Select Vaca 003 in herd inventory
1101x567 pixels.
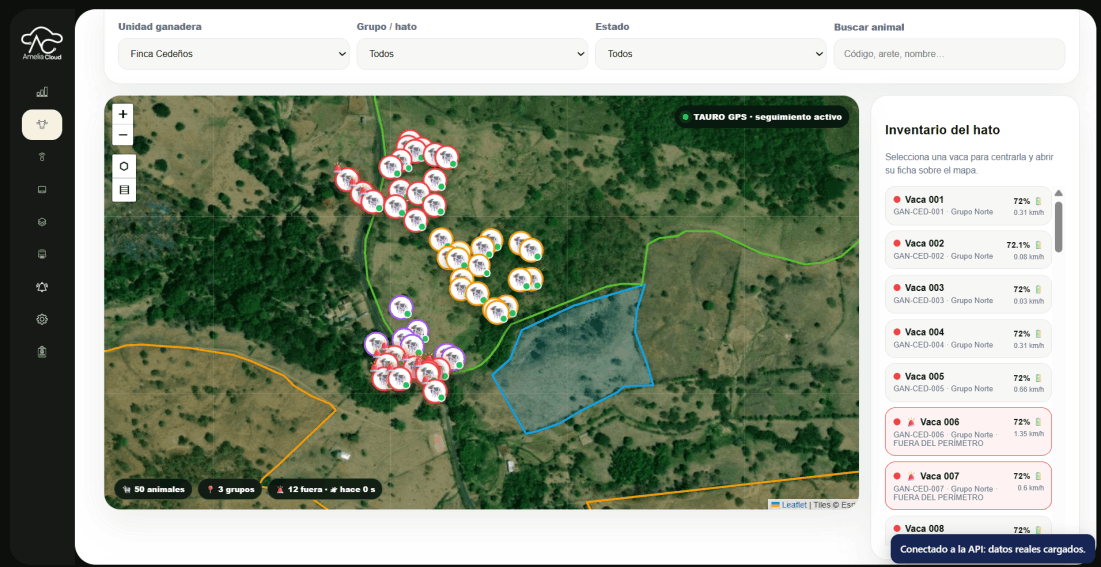968,294
